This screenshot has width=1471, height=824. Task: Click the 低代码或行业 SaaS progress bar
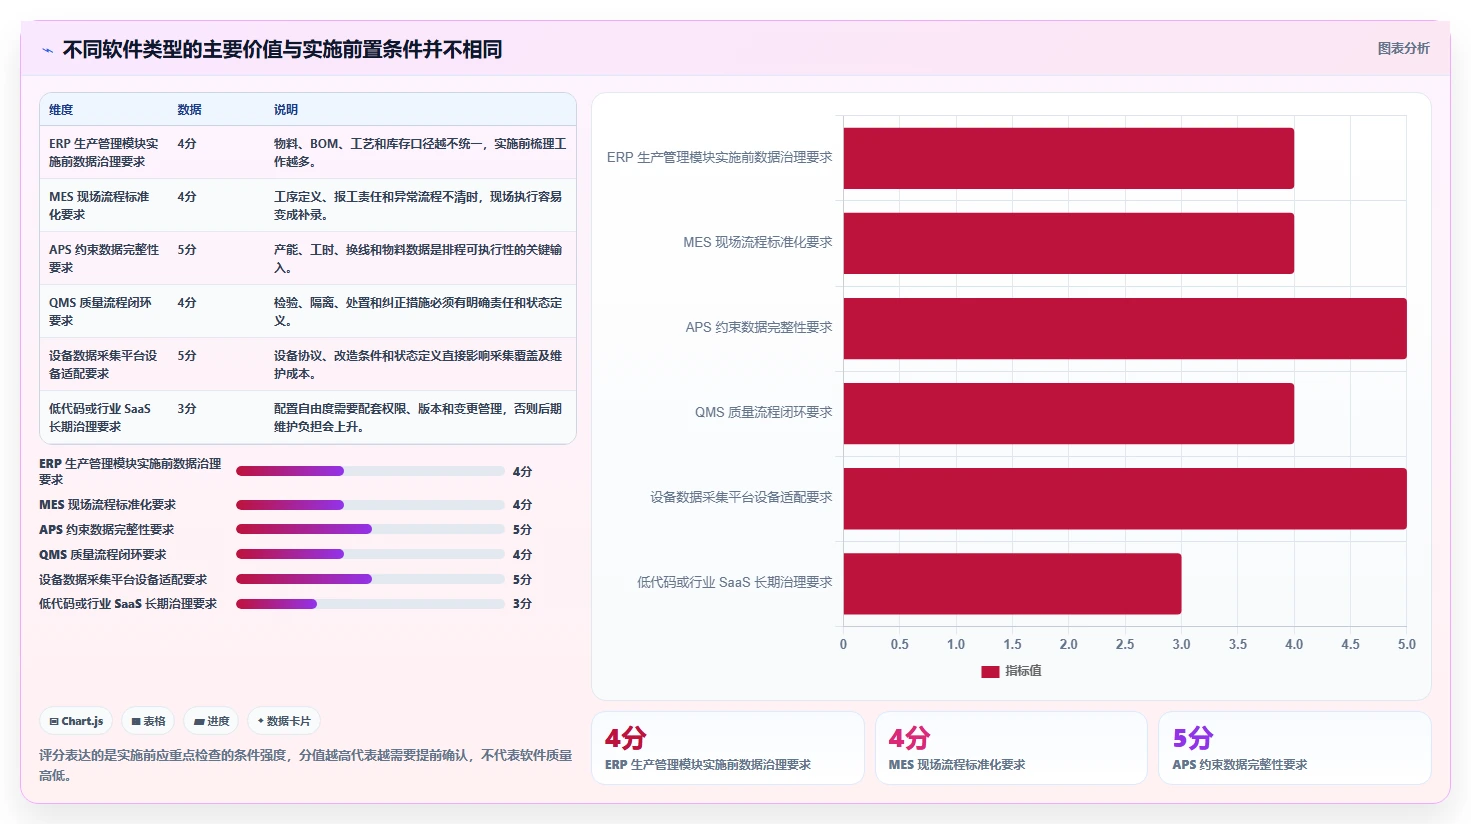point(370,604)
